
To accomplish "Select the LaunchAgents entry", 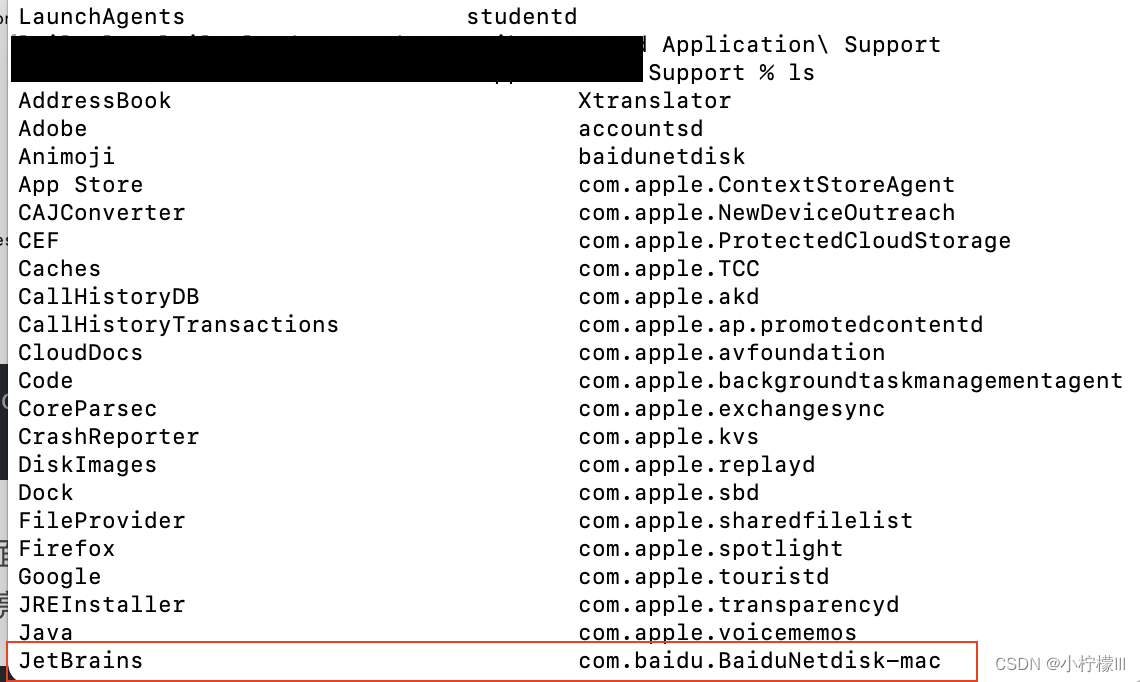I will [x=101, y=17].
